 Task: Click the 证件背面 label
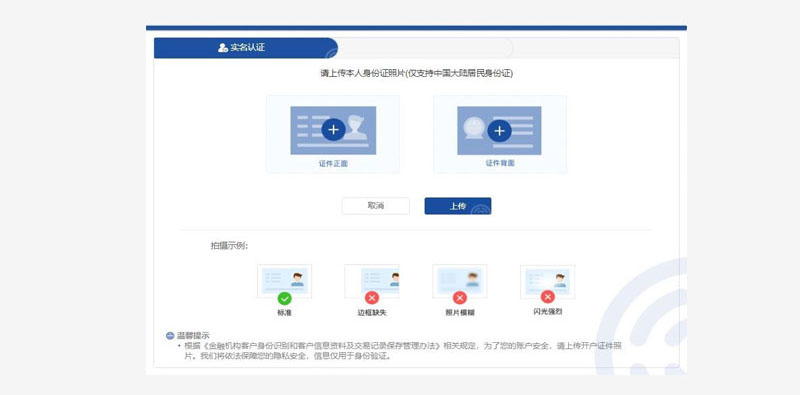[500, 163]
